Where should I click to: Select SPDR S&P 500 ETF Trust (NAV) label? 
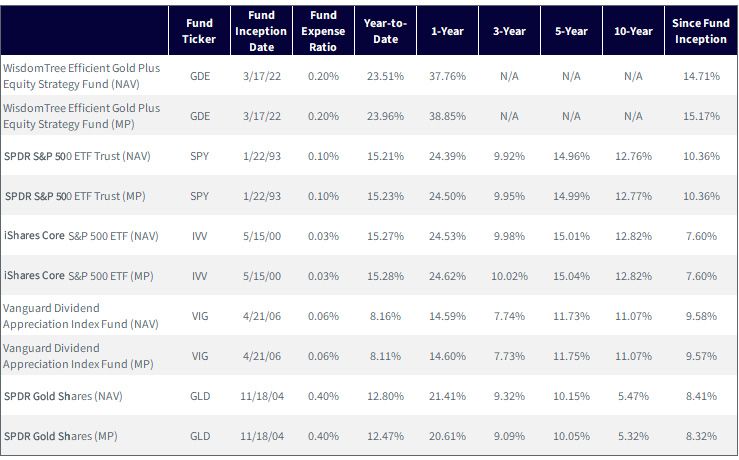77,156
